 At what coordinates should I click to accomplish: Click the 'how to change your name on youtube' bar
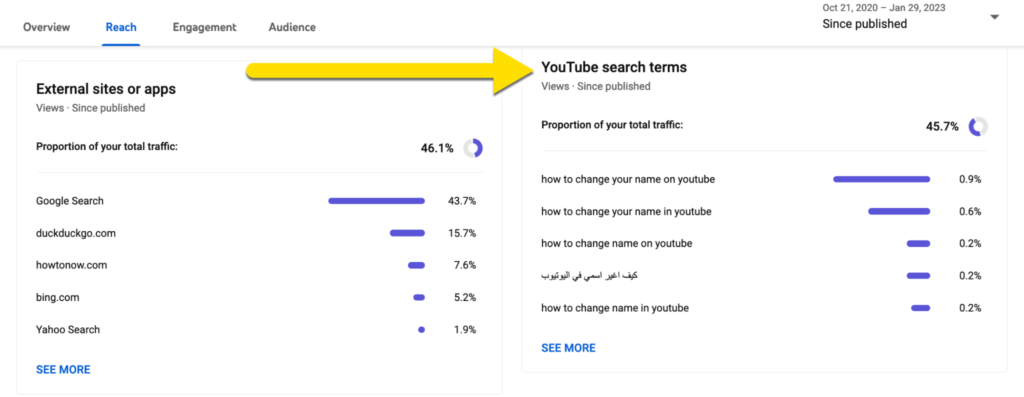[882, 179]
